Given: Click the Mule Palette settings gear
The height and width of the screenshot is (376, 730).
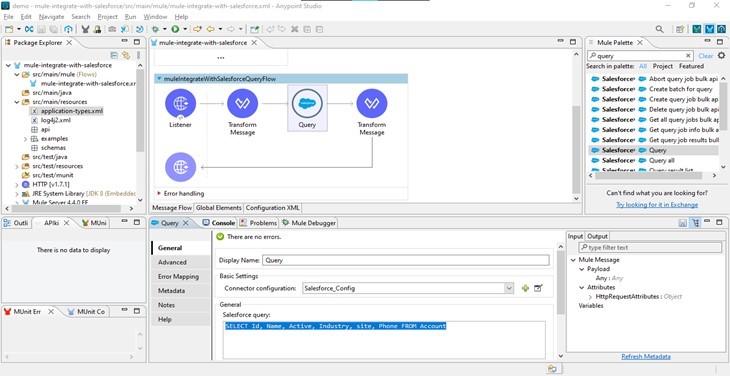Looking at the screenshot, I should coord(721,55).
